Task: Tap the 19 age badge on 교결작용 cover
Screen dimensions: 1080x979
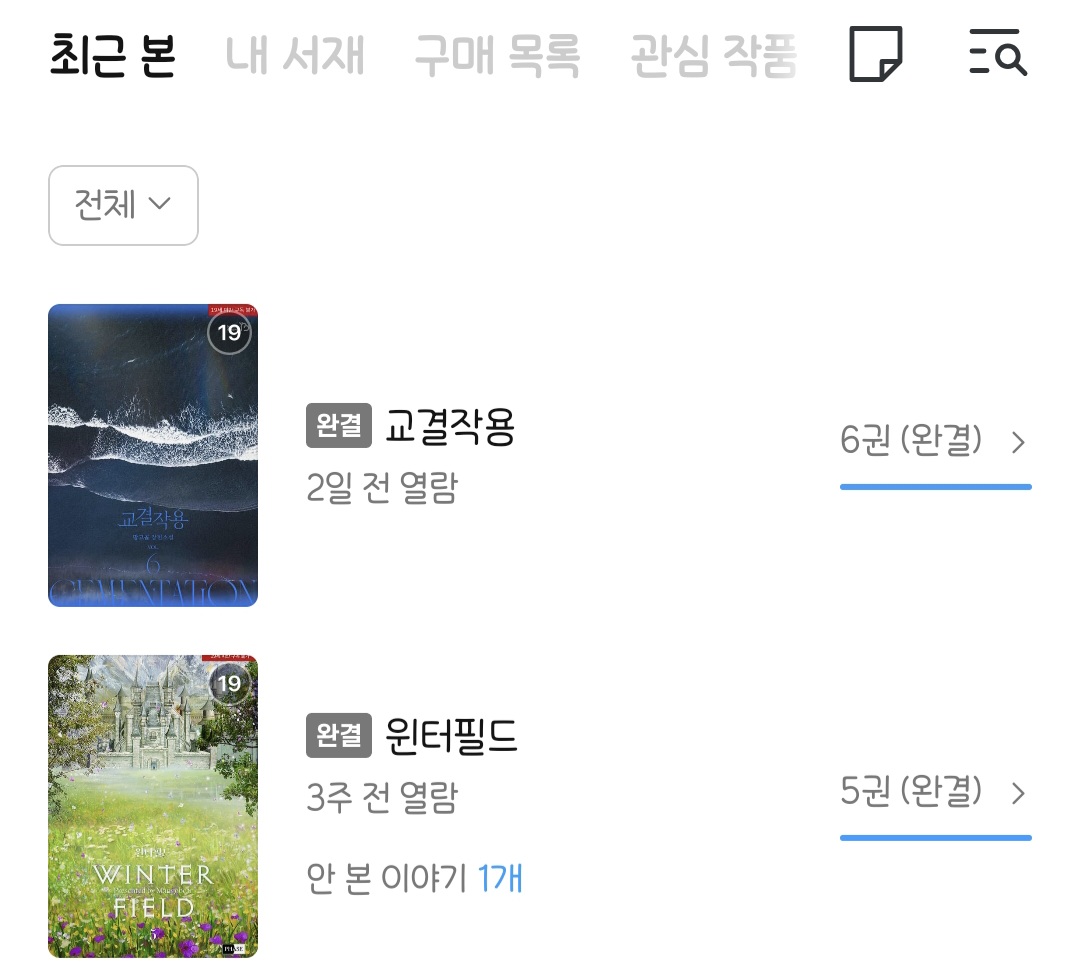Action: 229,333
